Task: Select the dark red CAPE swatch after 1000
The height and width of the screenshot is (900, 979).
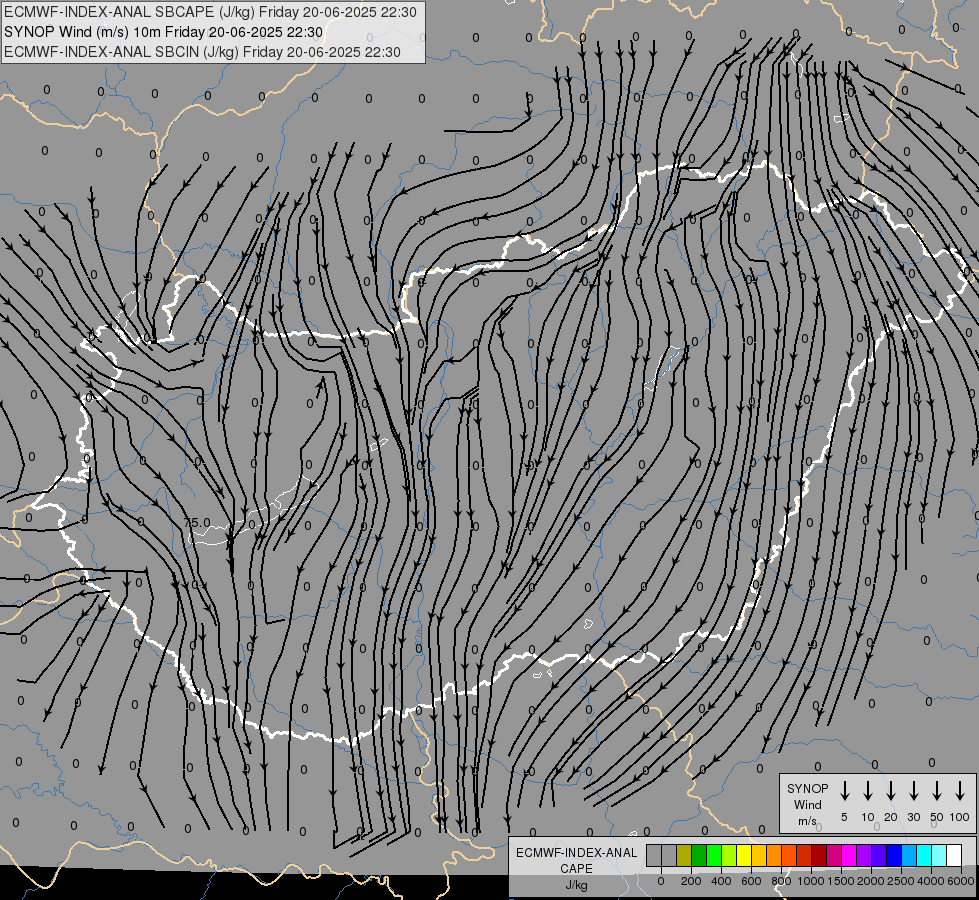Action: 819,855
